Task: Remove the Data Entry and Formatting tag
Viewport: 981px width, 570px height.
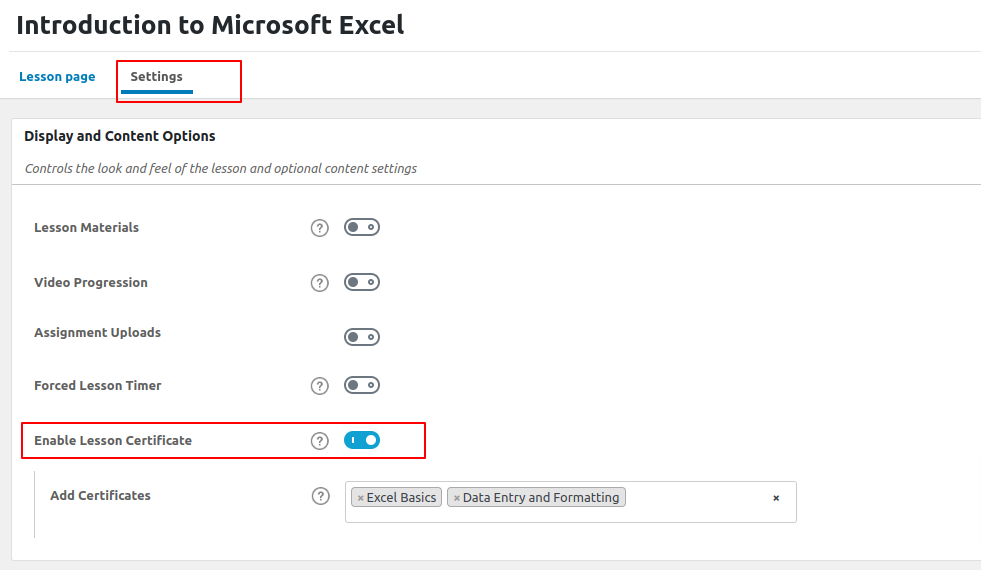Action: point(457,498)
